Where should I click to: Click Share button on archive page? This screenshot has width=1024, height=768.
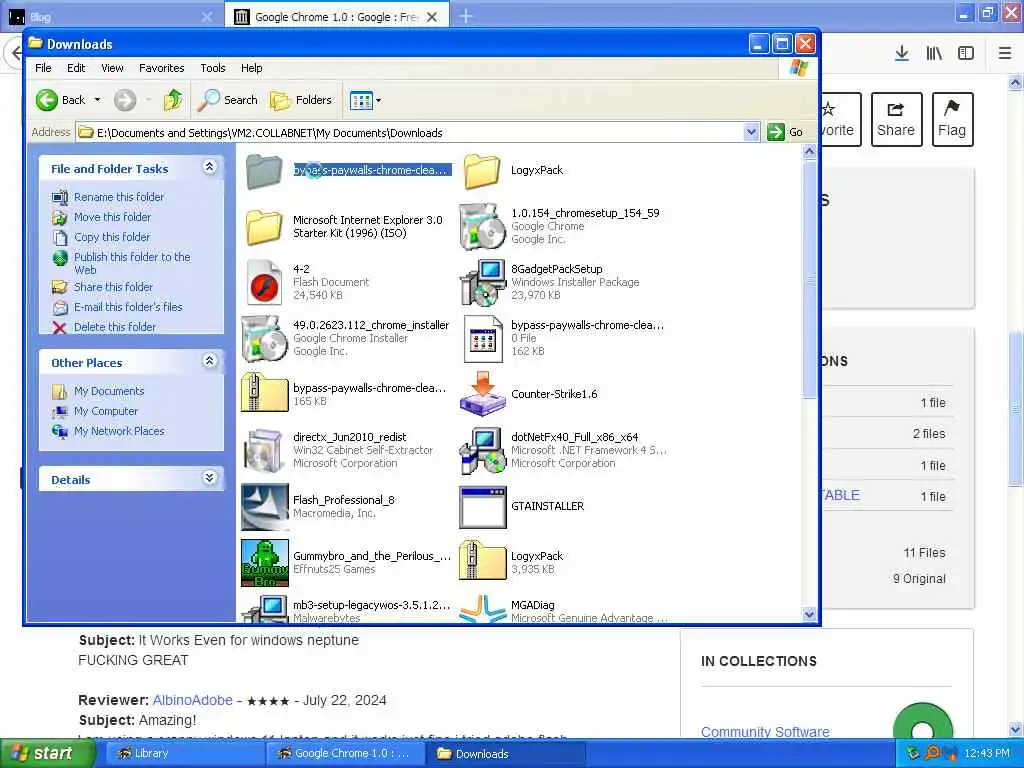pos(896,120)
